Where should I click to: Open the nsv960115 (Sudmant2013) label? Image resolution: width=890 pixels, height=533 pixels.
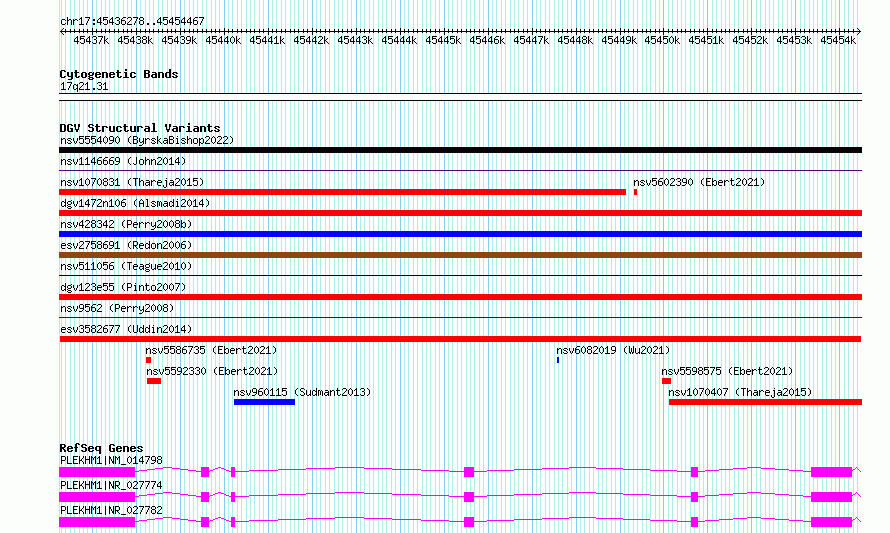(x=302, y=392)
